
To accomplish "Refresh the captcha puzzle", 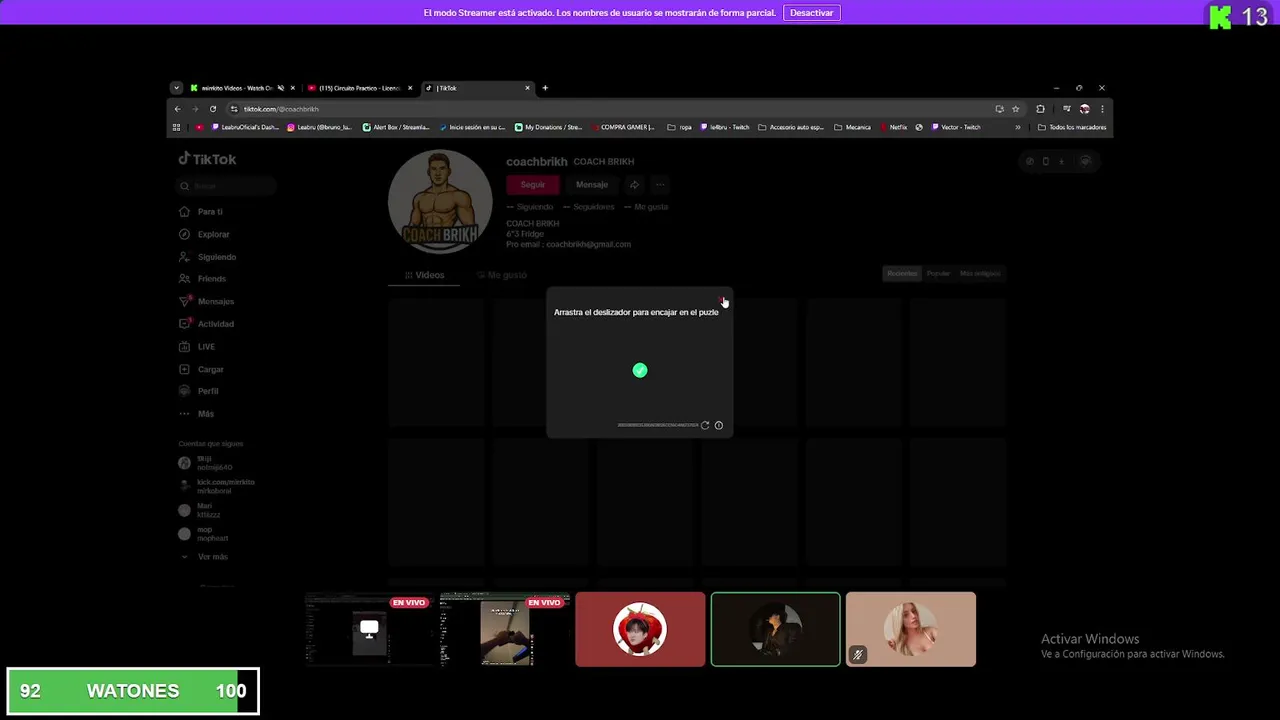I will [705, 425].
